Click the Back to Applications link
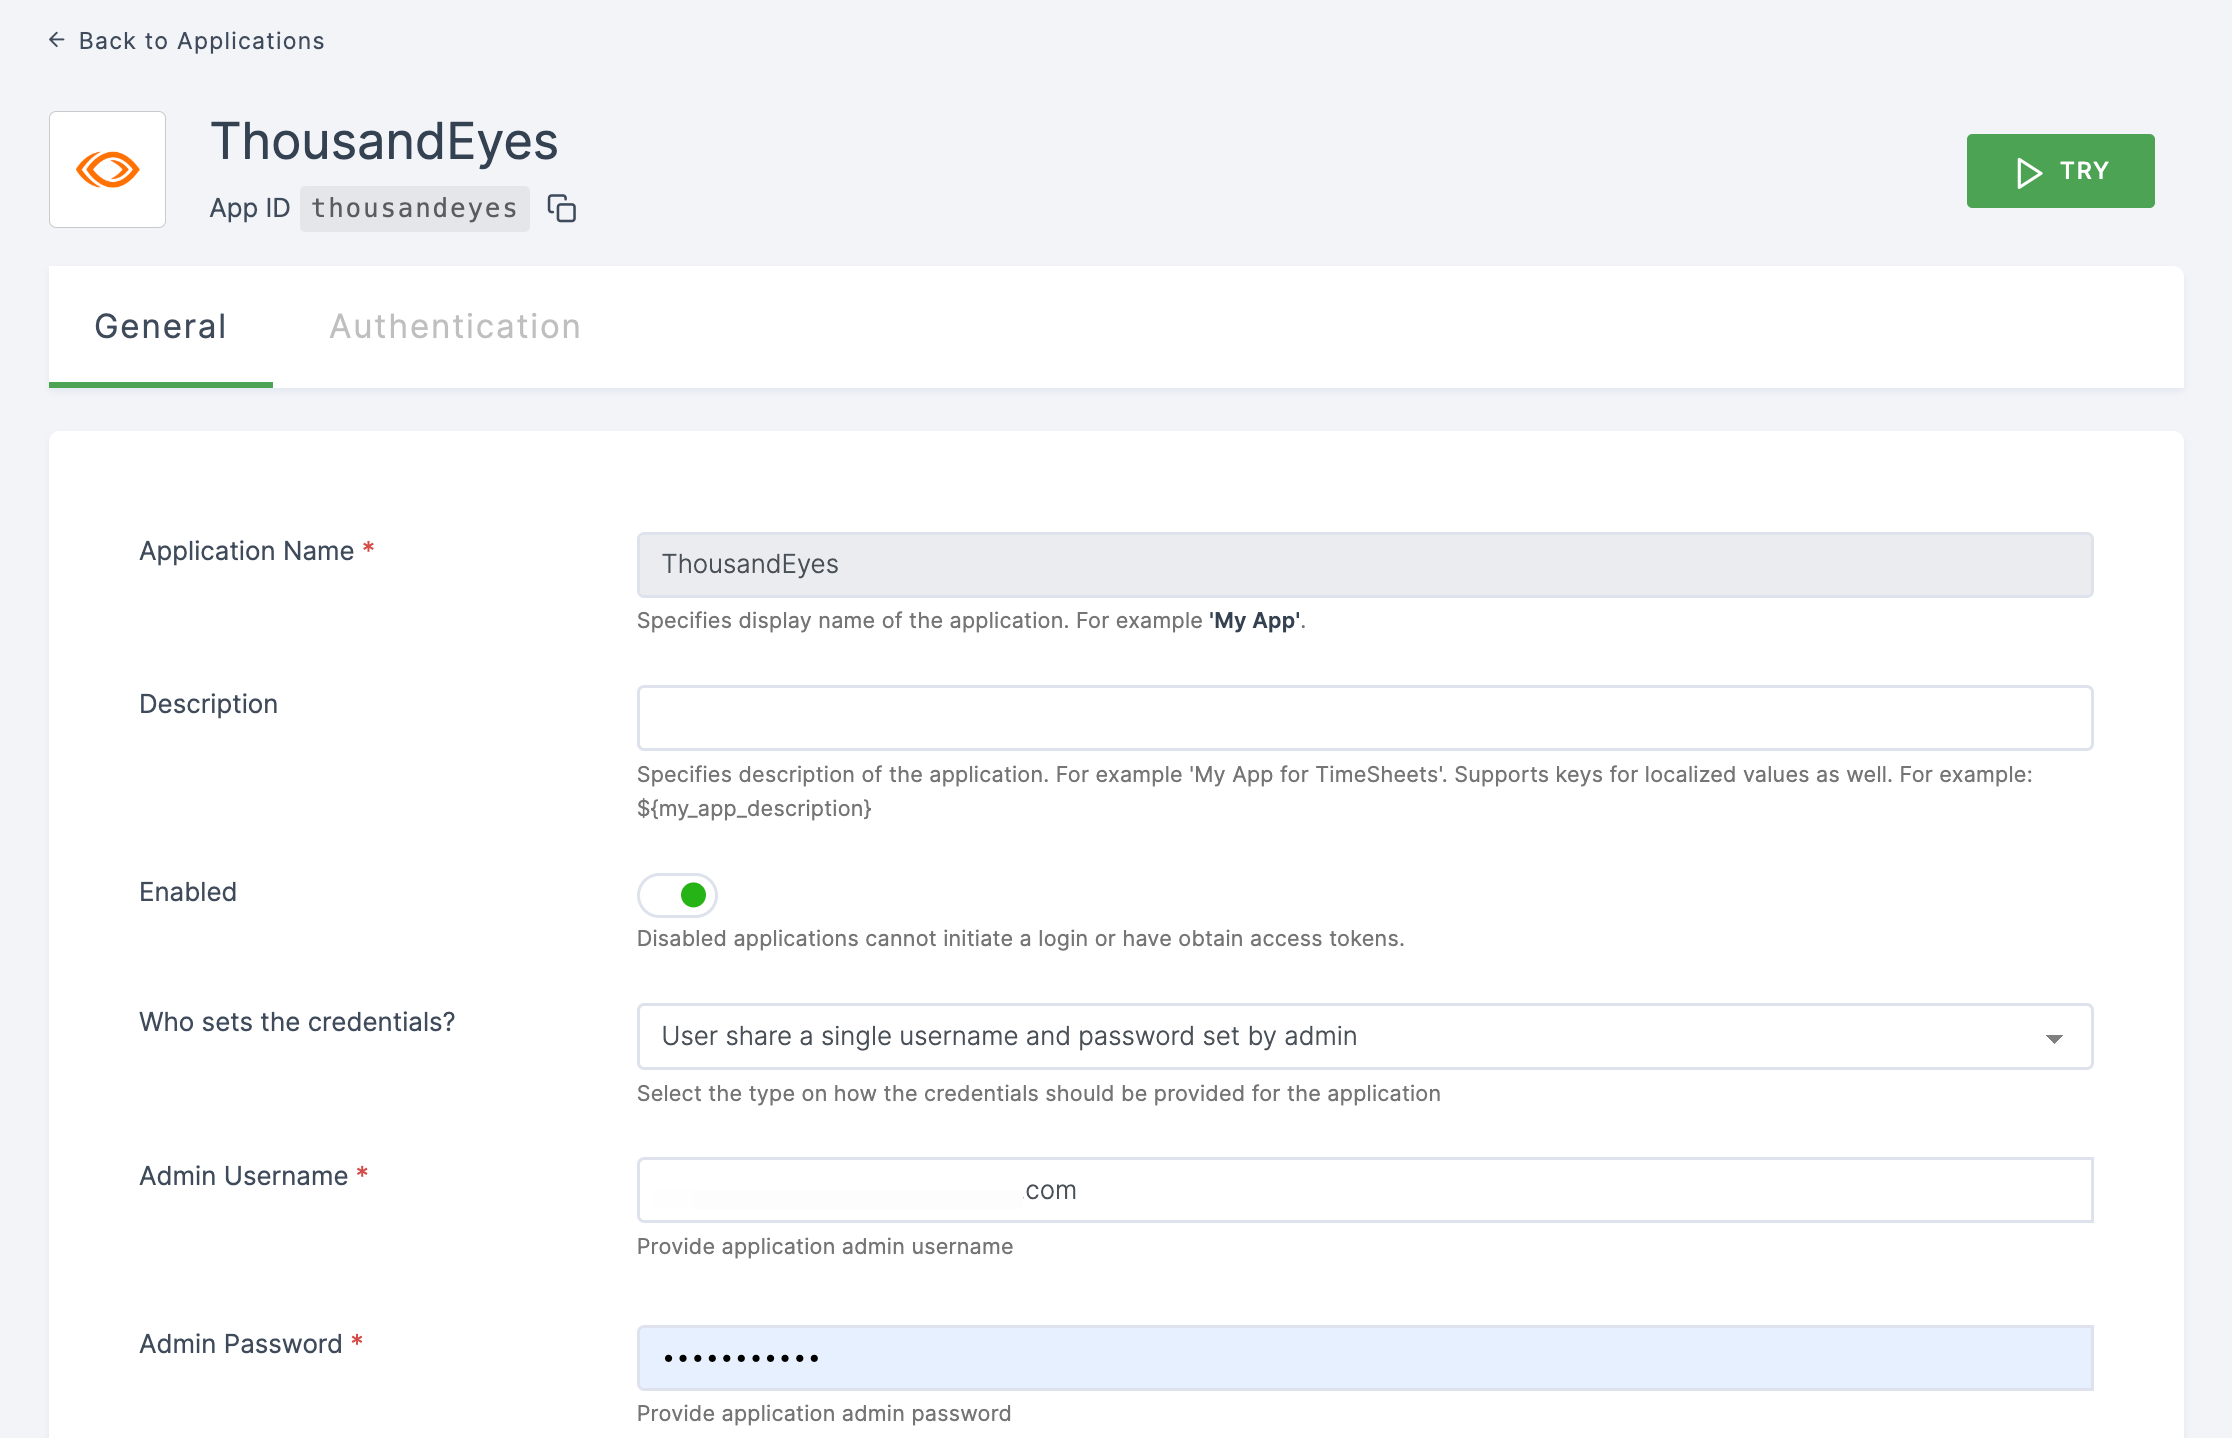This screenshot has height=1438, width=2232. [x=187, y=41]
